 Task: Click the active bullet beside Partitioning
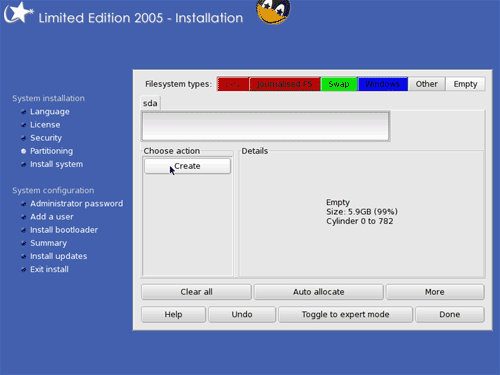click(23, 151)
